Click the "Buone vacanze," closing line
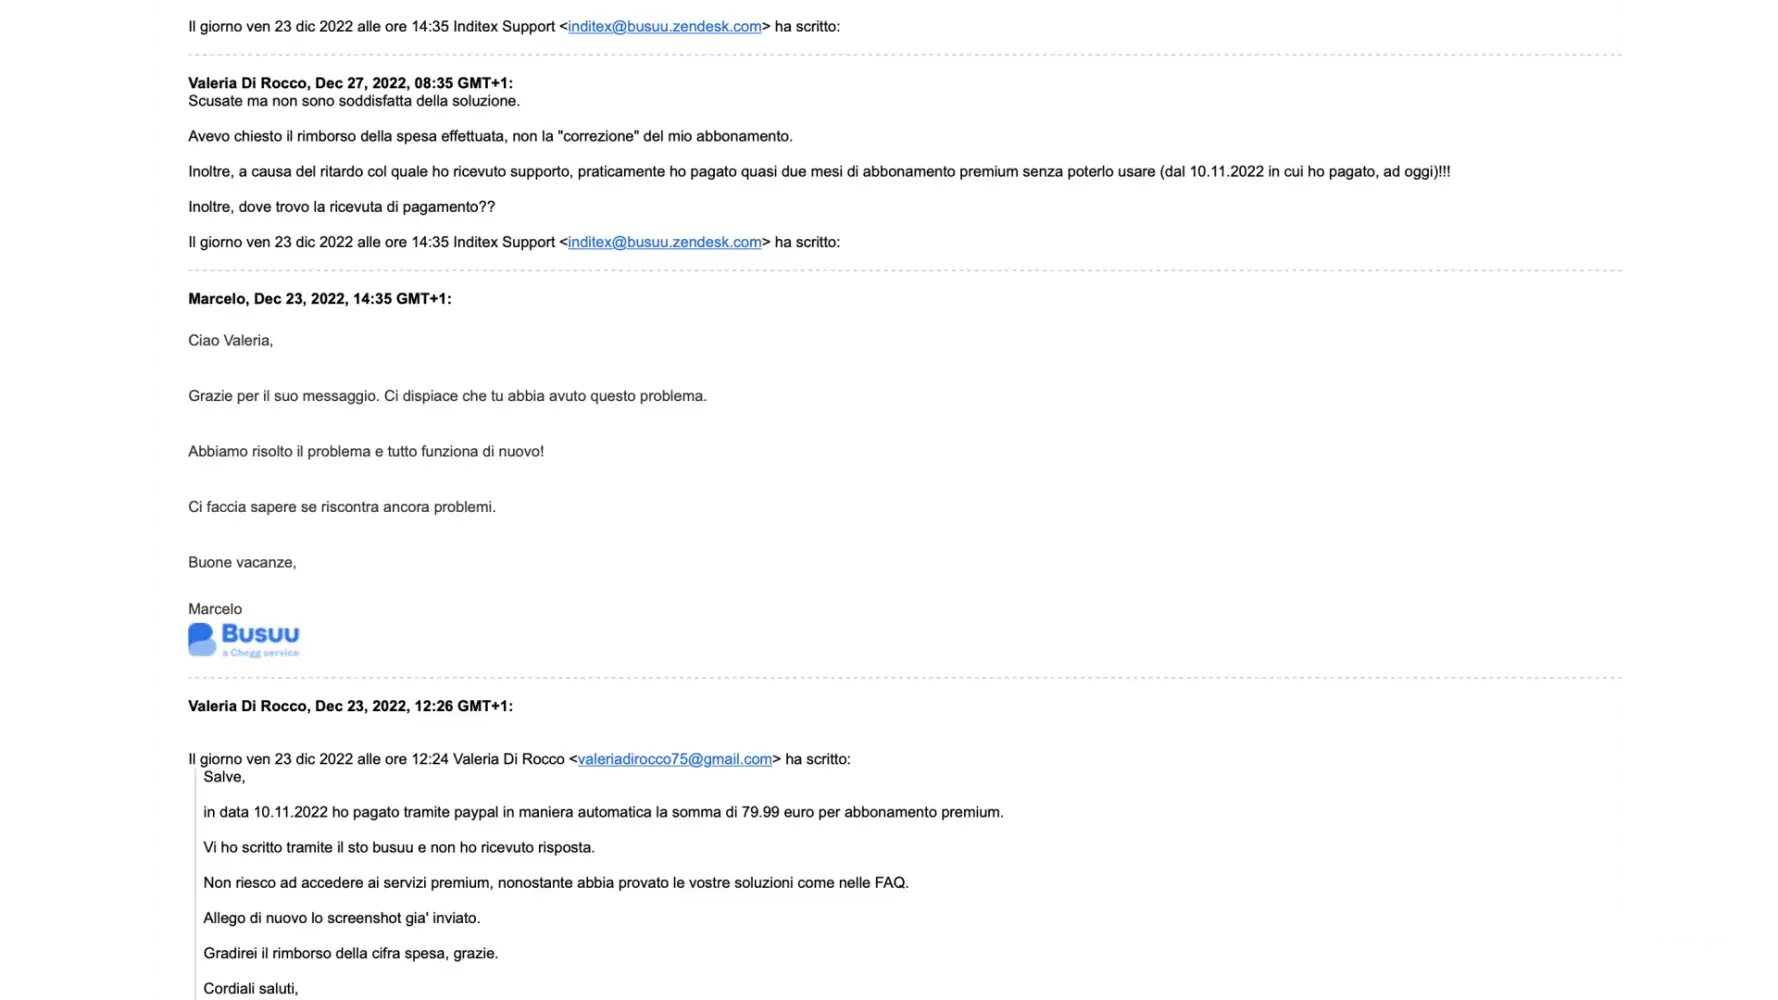The width and height of the screenshot is (1778, 1000). (242, 563)
